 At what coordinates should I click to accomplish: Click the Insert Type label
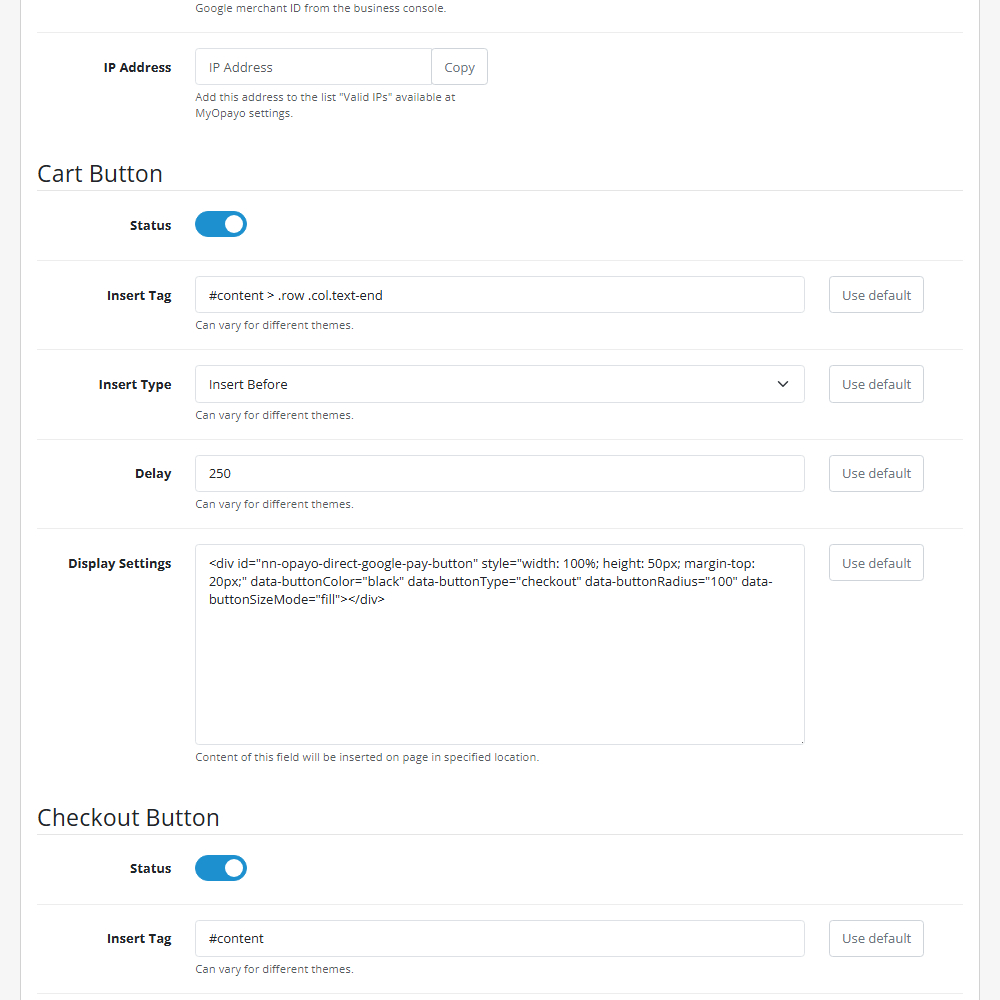point(135,384)
